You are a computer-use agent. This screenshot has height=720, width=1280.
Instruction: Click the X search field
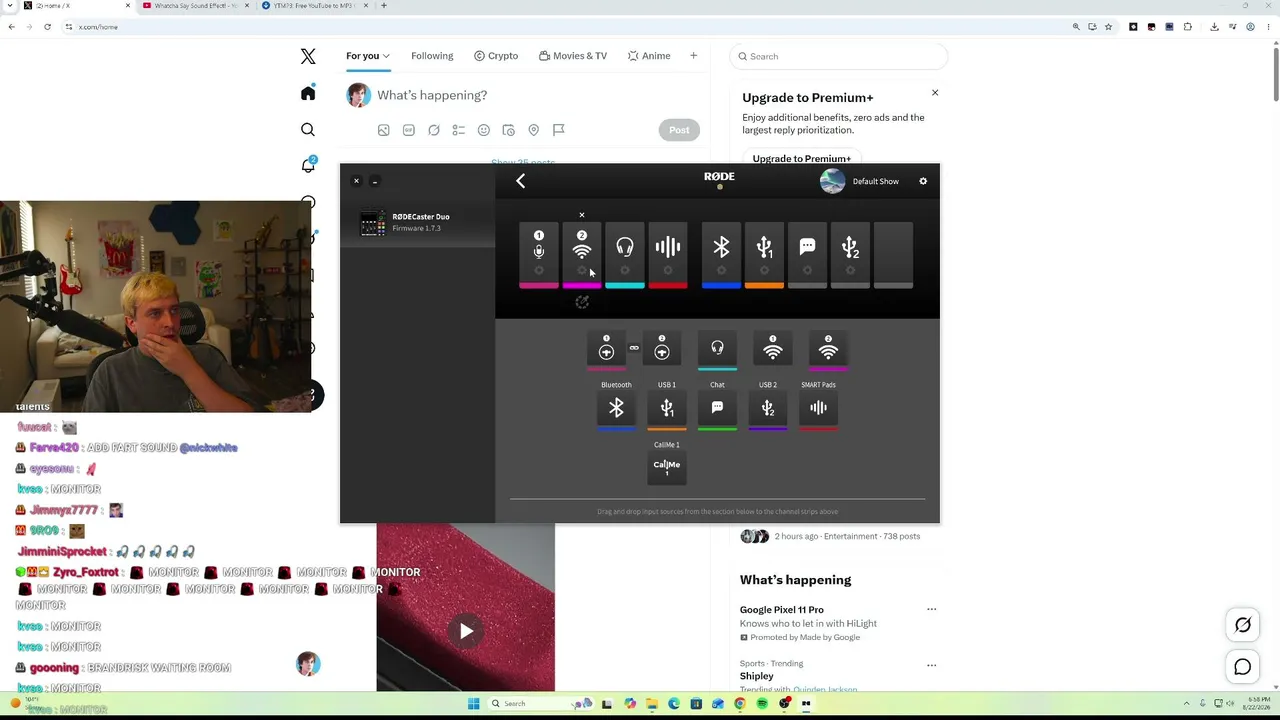pyautogui.click(x=838, y=56)
